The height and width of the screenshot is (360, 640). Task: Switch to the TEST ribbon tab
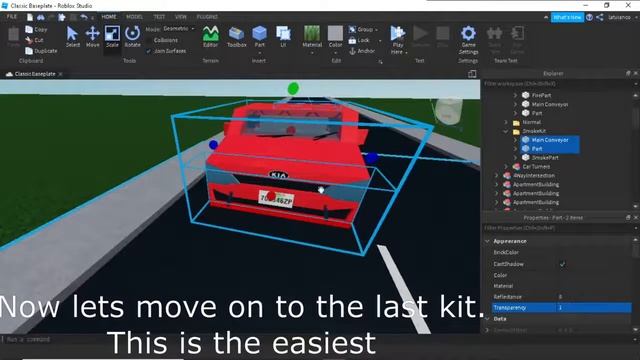pyautogui.click(x=159, y=17)
